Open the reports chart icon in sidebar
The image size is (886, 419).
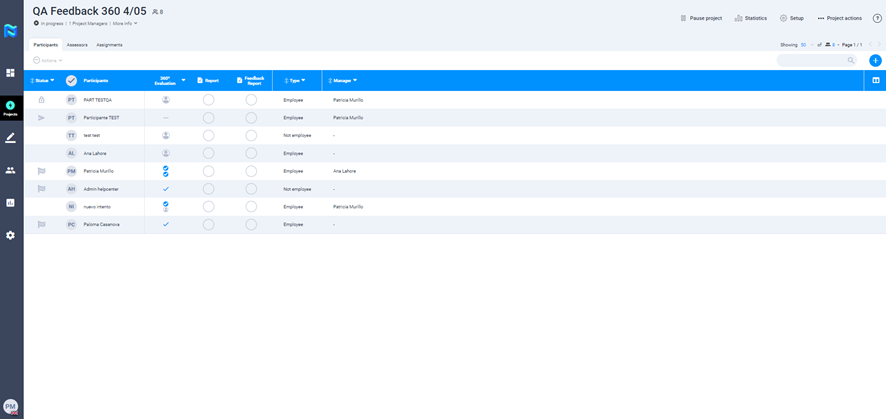[11, 203]
